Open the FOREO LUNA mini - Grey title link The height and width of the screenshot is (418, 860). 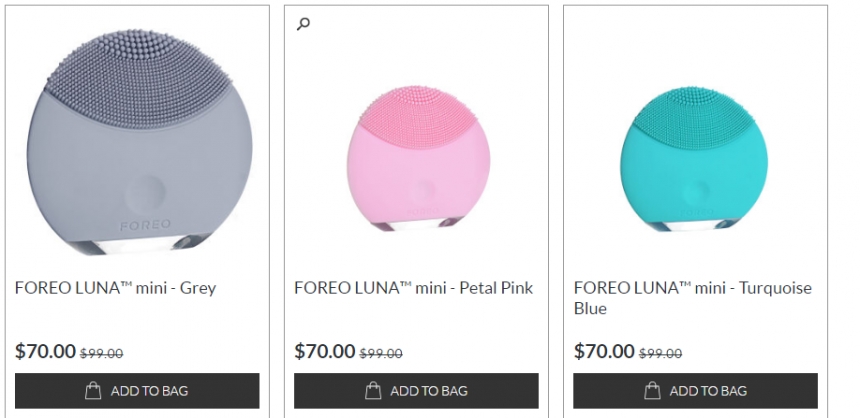115,288
